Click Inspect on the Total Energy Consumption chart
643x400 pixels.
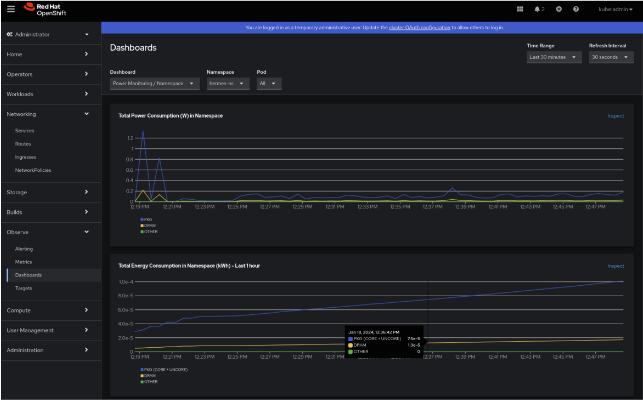616,266
